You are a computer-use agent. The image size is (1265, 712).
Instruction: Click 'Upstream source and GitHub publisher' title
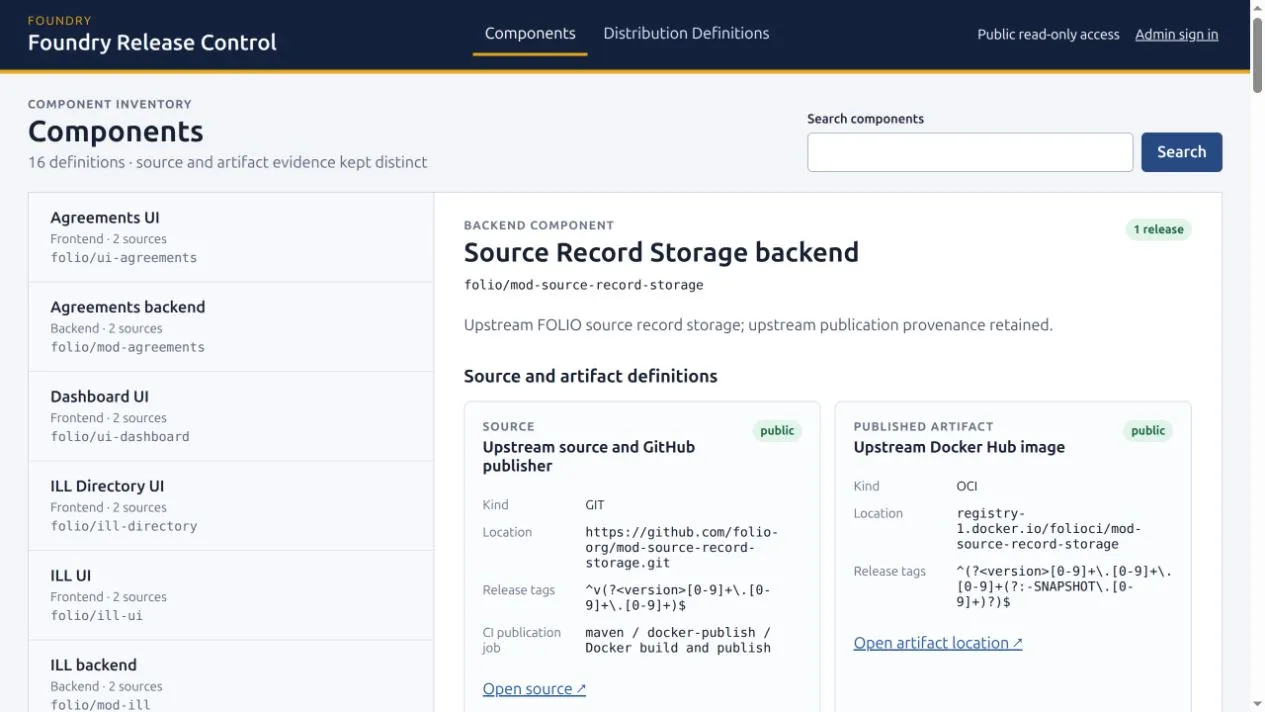click(589, 456)
